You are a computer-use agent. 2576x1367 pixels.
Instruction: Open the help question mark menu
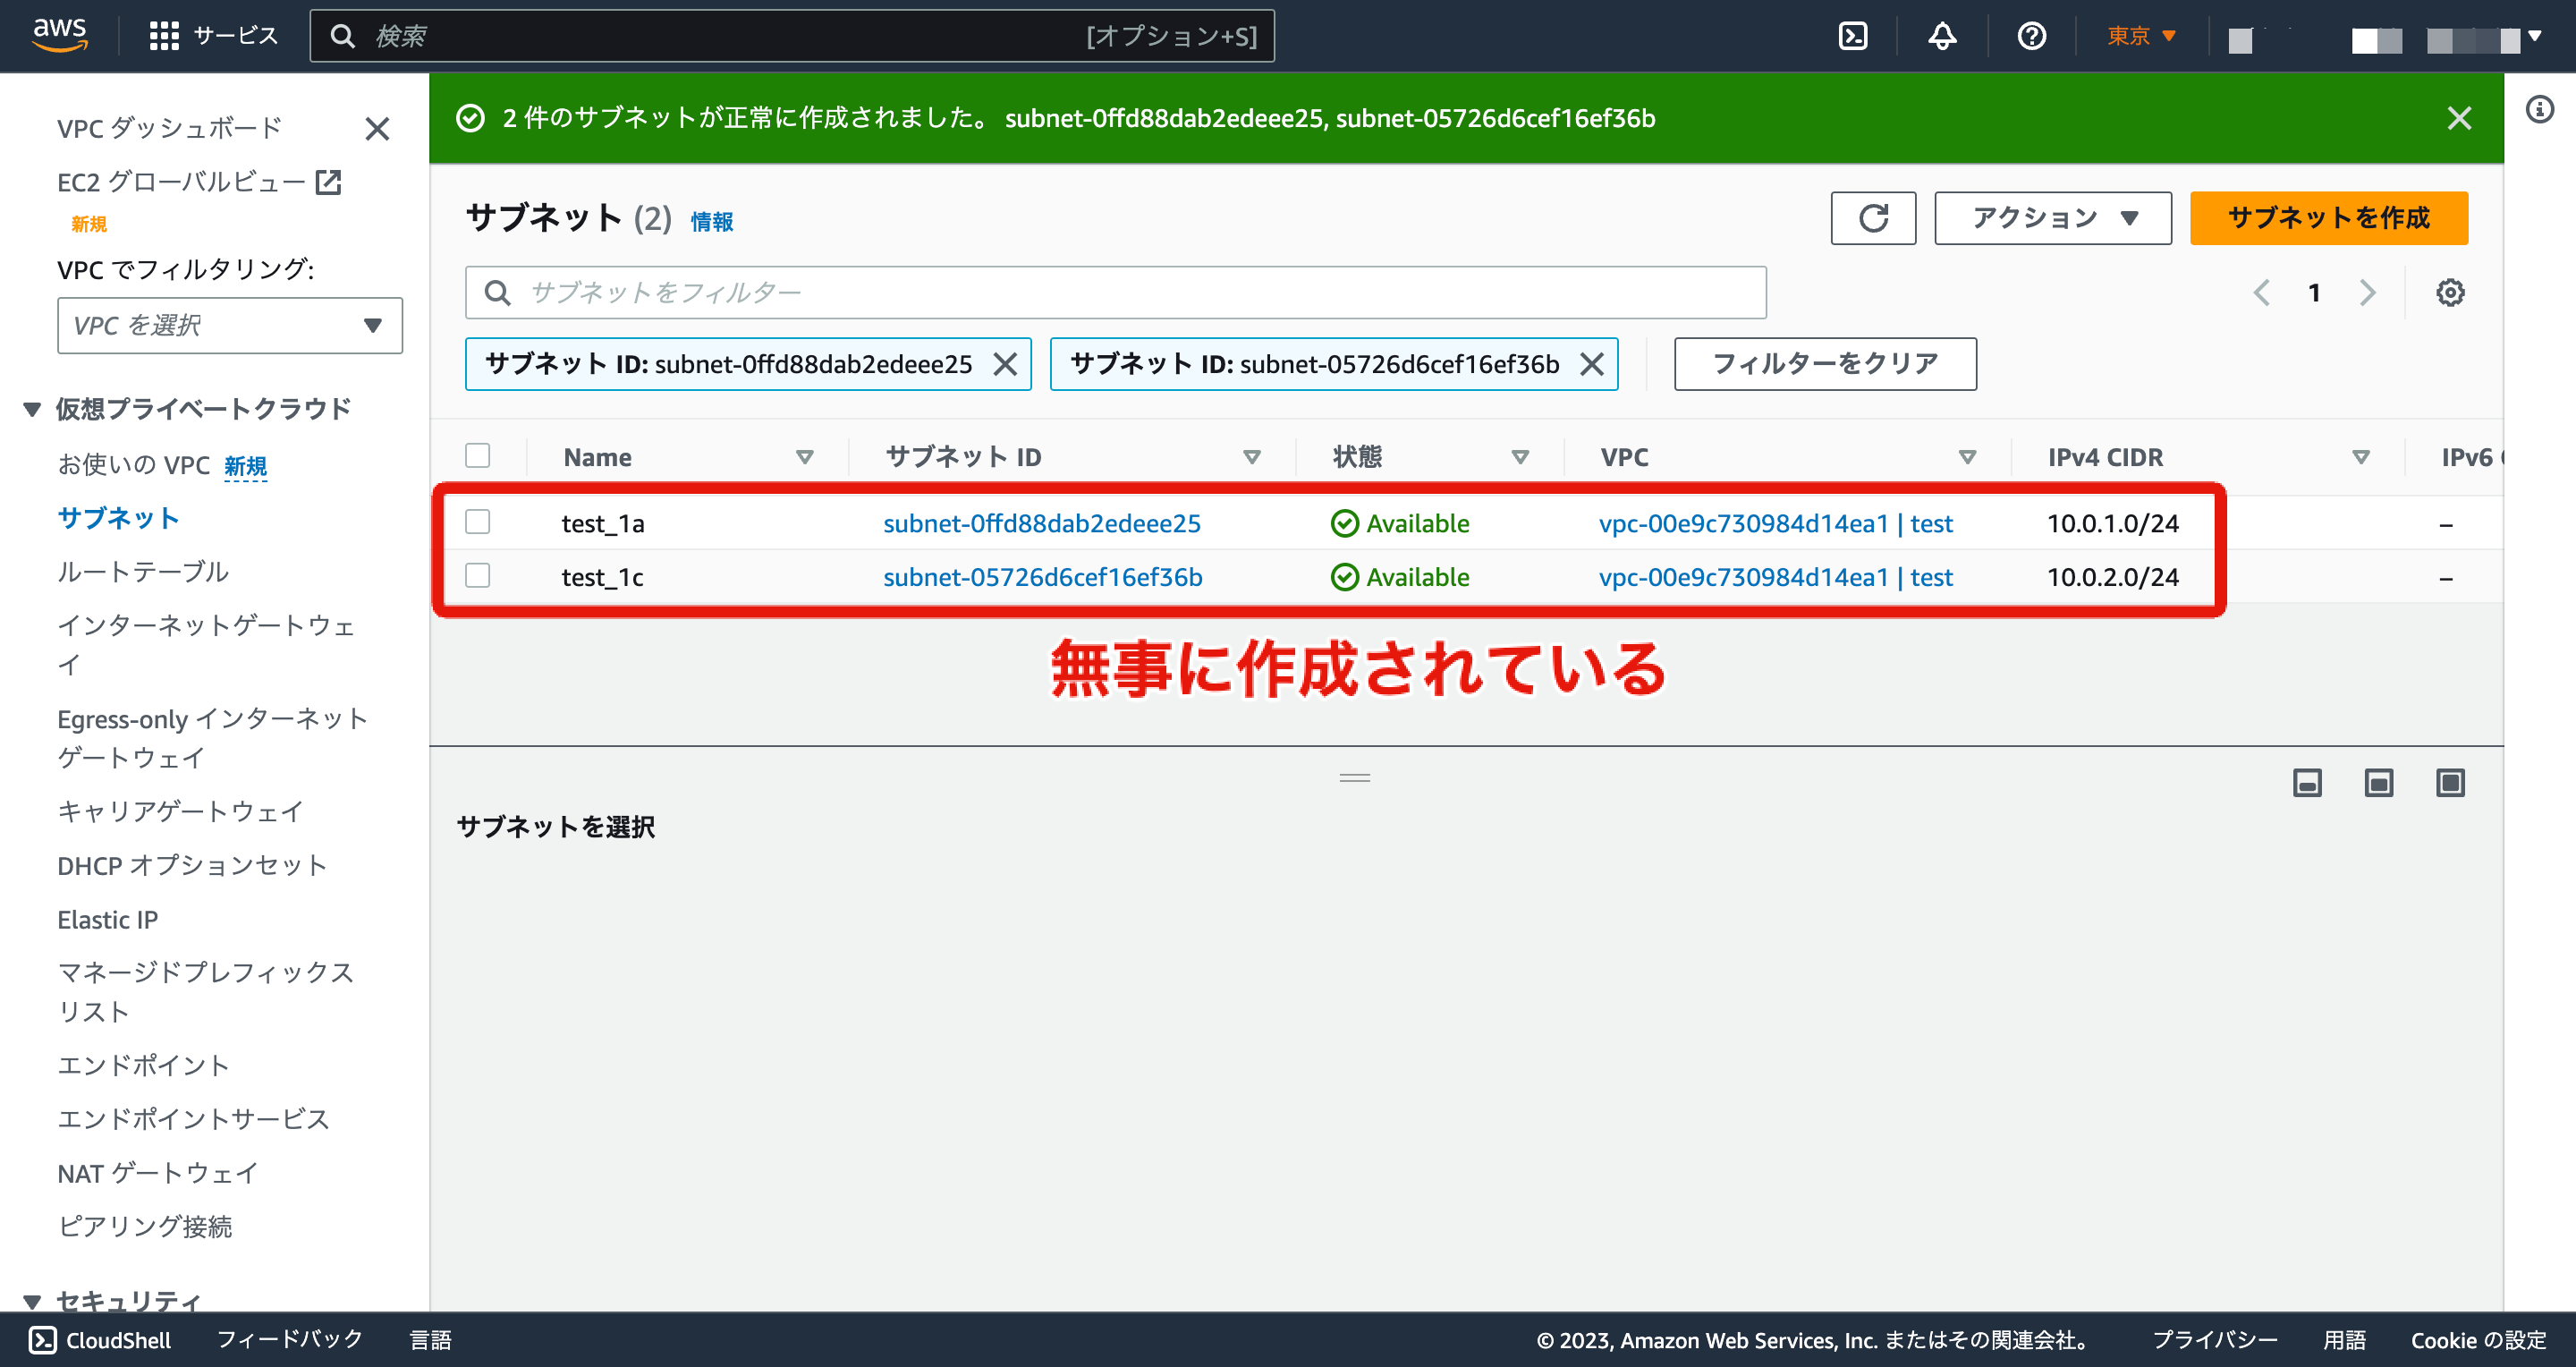(x=2031, y=36)
